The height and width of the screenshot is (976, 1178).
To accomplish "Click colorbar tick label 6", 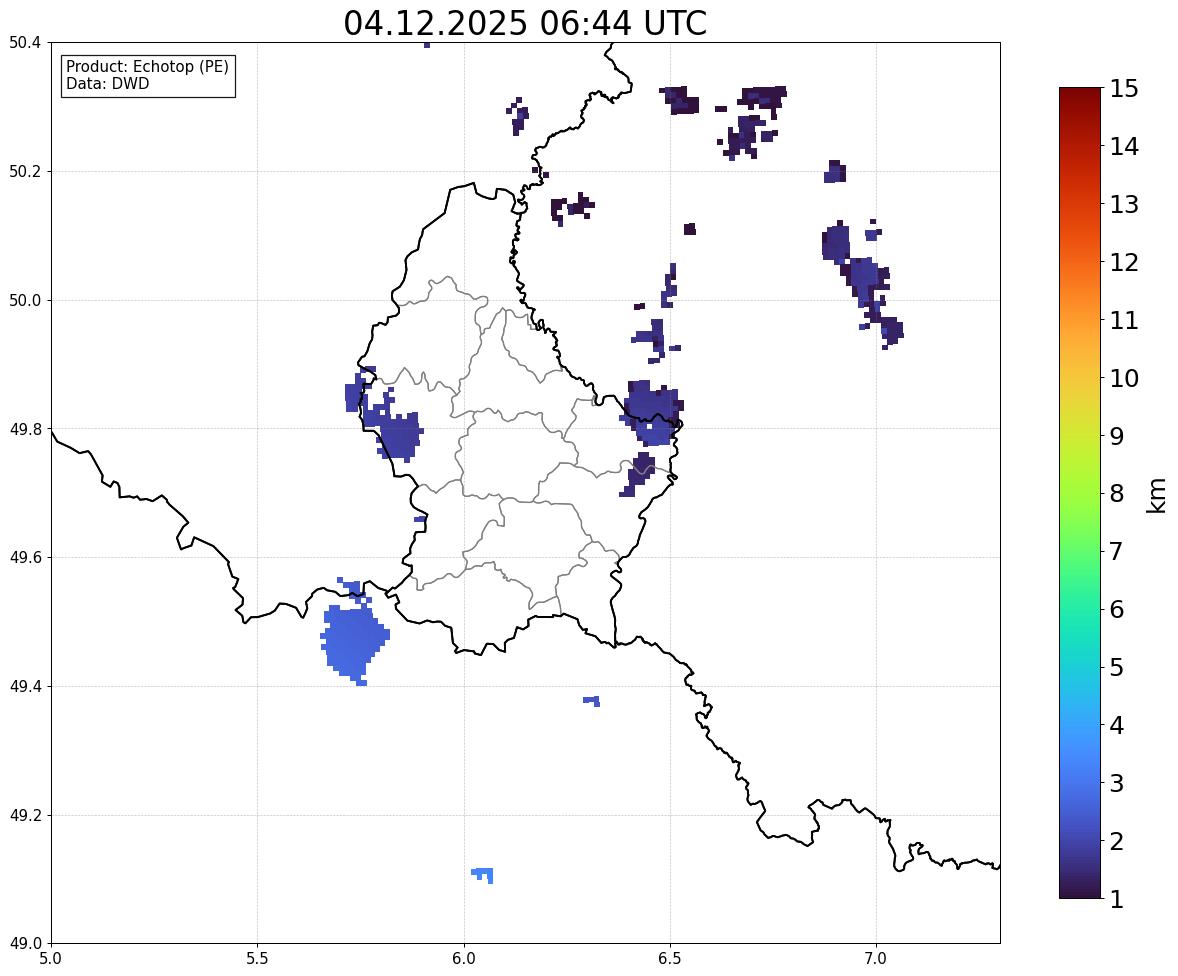I will pos(1117,609).
